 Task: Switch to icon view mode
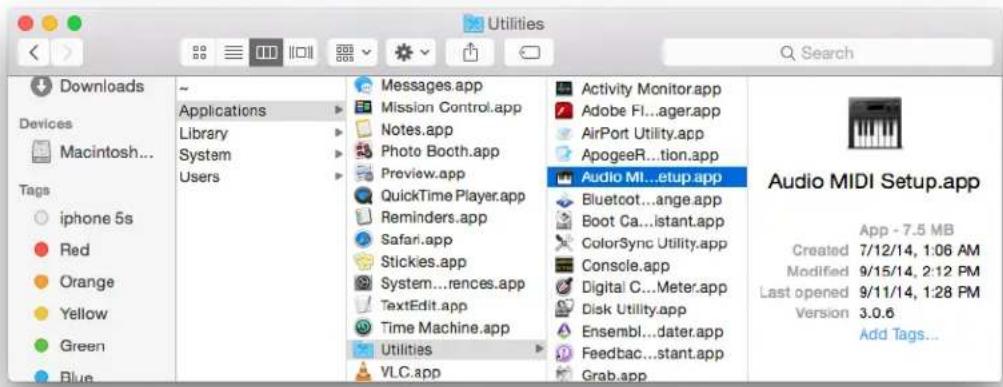[x=199, y=52]
